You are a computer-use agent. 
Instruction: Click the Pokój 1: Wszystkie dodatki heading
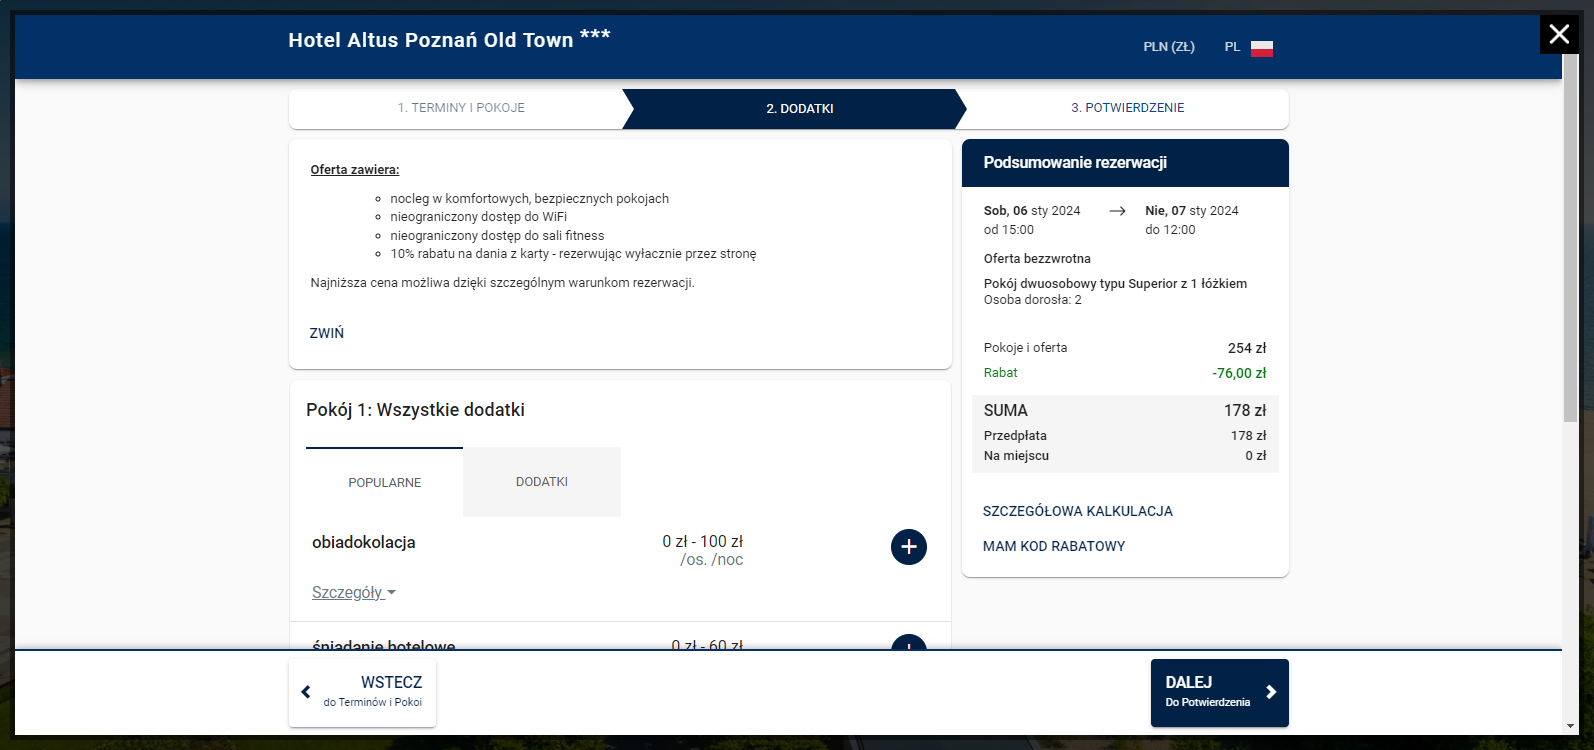(x=415, y=410)
